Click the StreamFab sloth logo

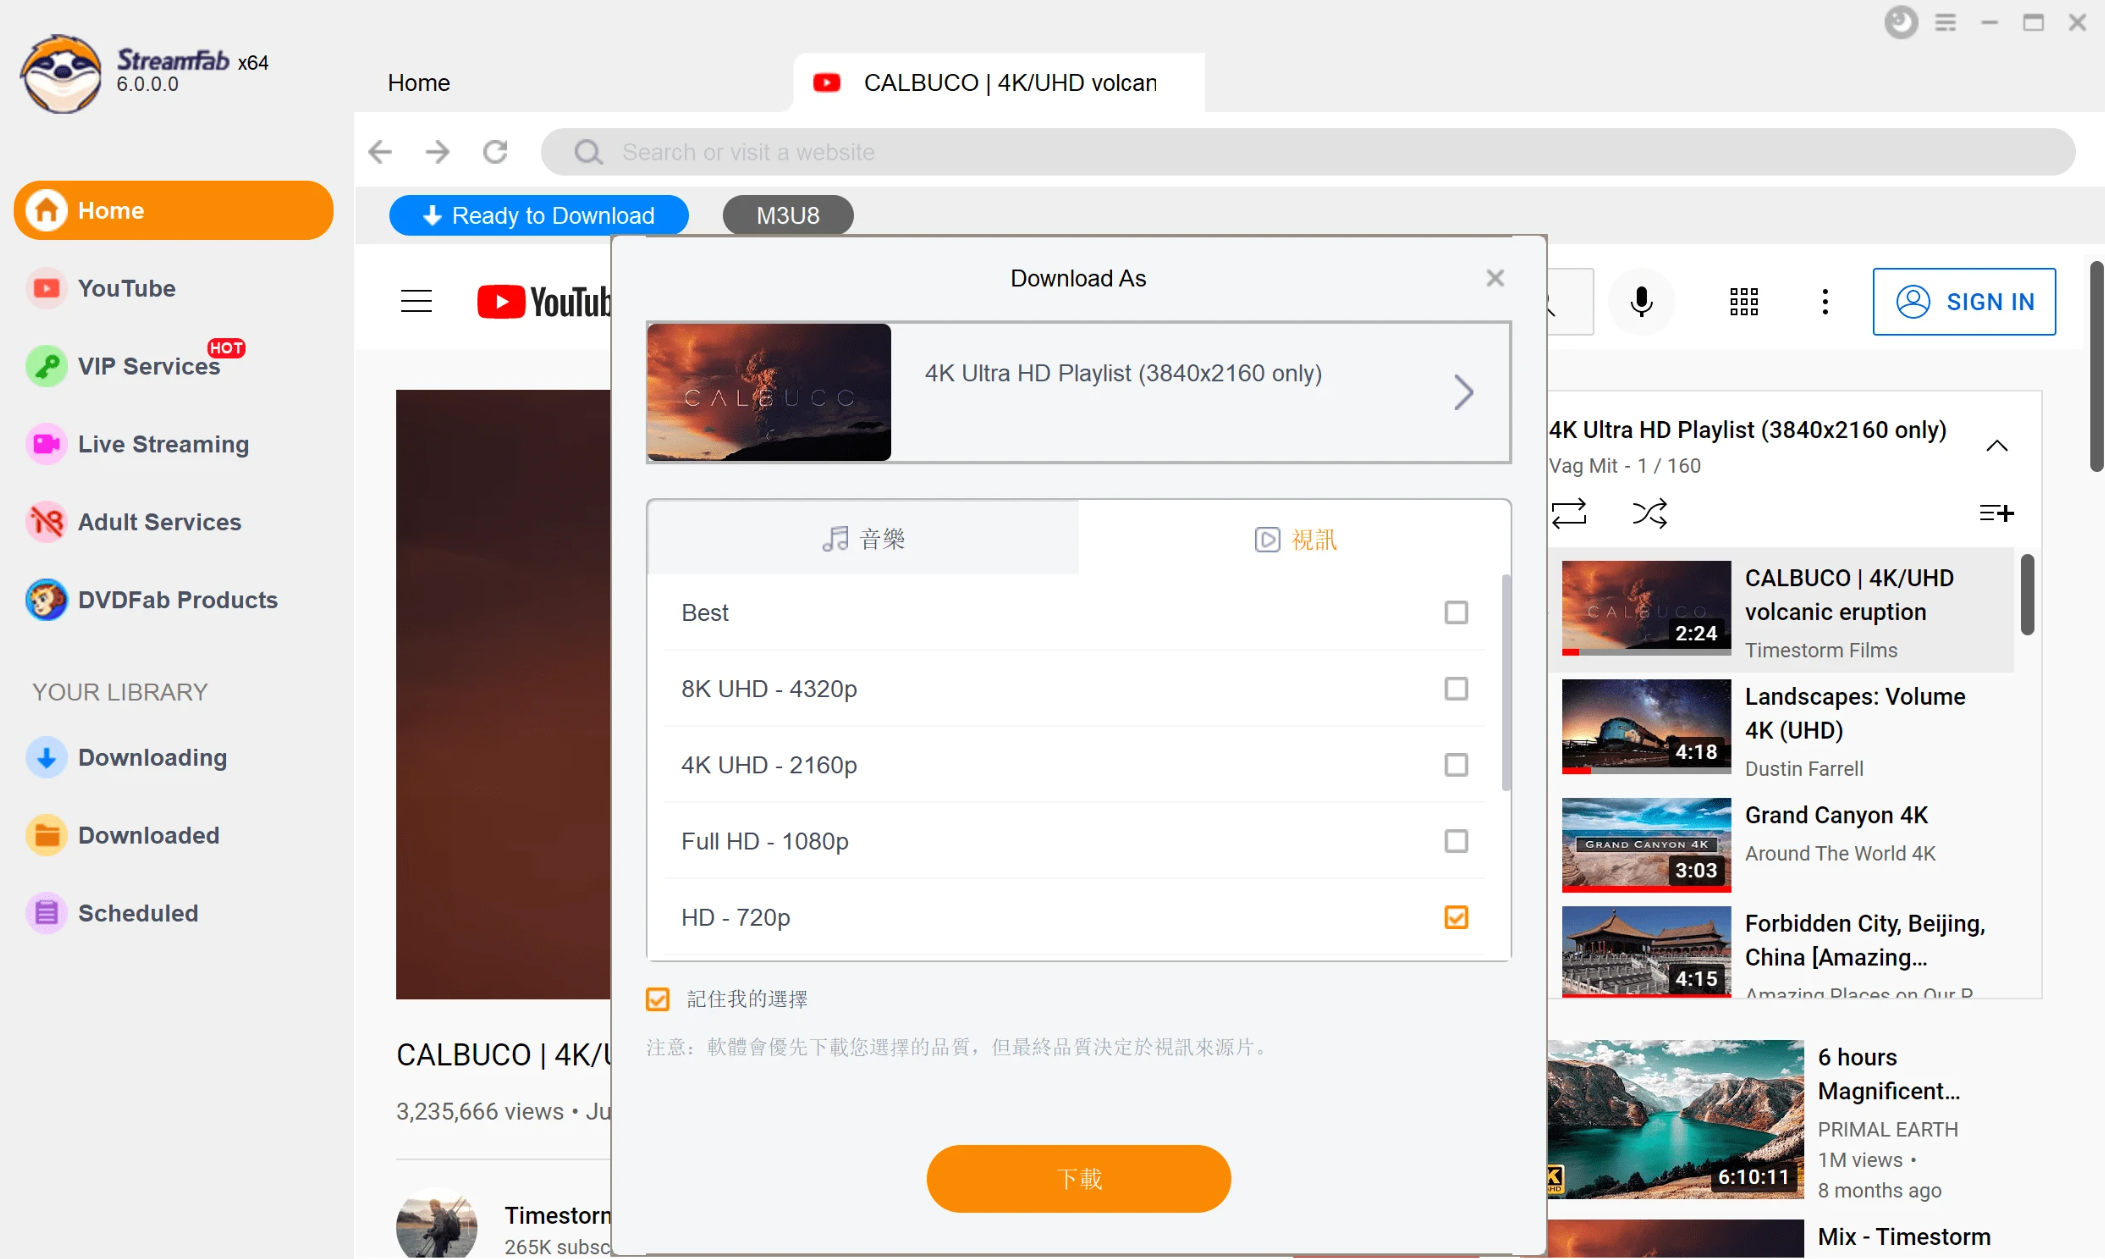coord(61,74)
